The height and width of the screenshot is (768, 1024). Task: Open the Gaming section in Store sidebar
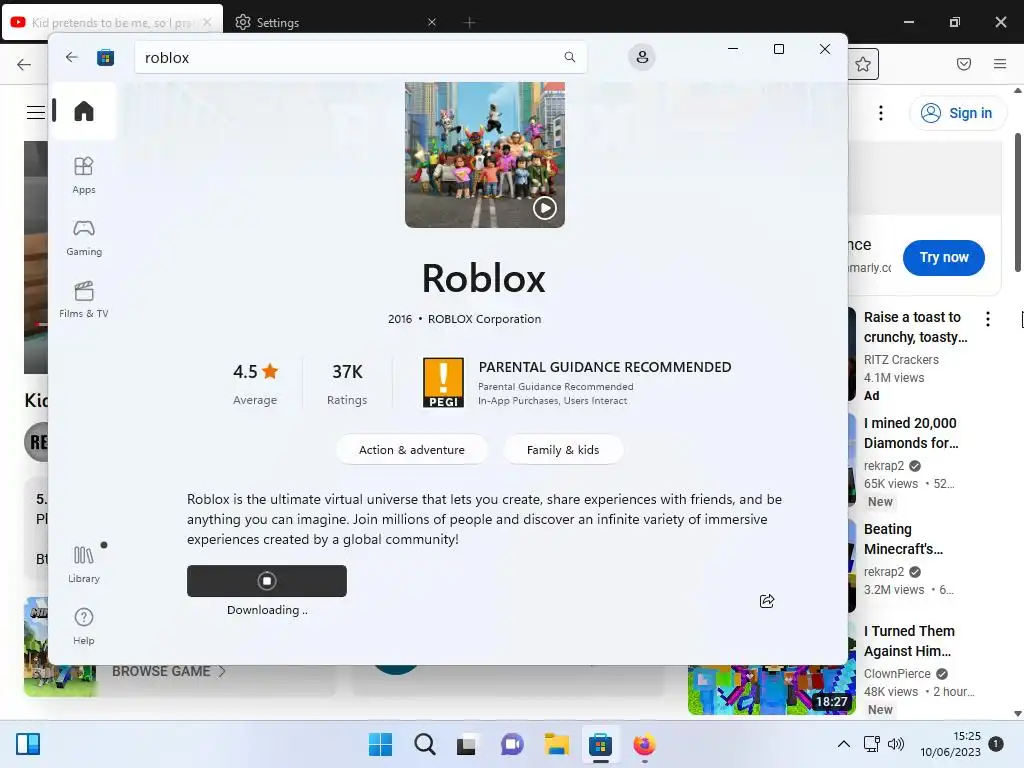[x=84, y=238]
